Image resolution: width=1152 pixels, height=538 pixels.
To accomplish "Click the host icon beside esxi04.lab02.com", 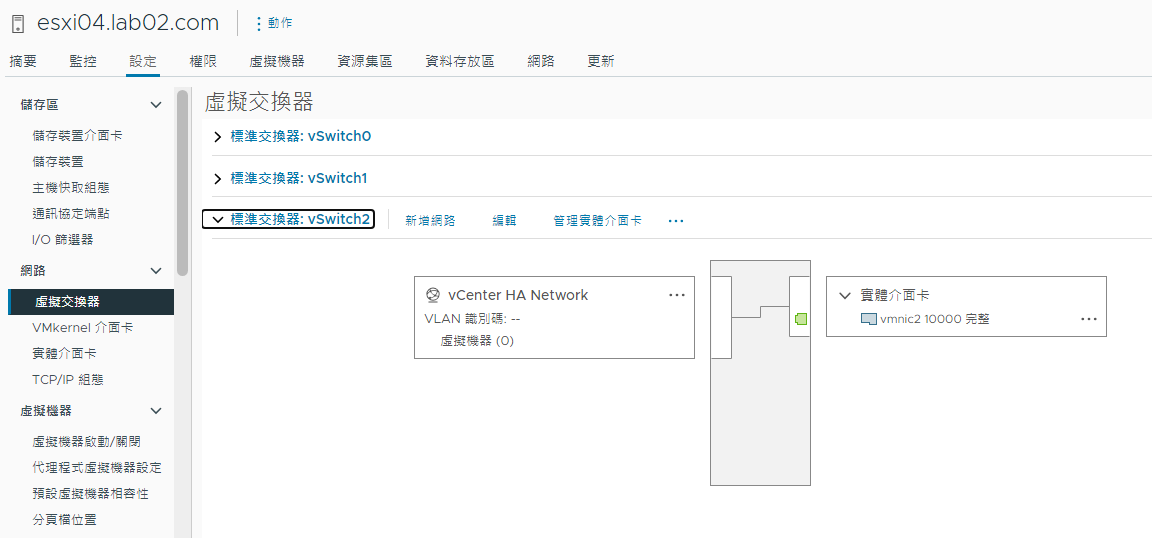I will coord(18,24).
